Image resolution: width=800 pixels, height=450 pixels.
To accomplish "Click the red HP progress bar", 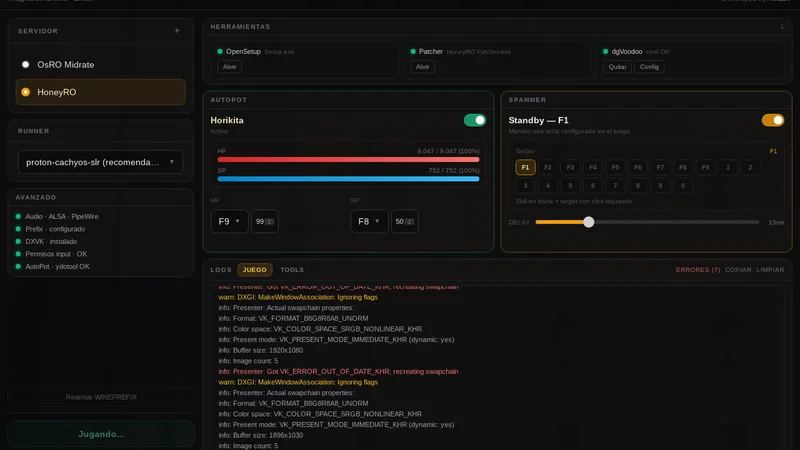I will point(348,160).
